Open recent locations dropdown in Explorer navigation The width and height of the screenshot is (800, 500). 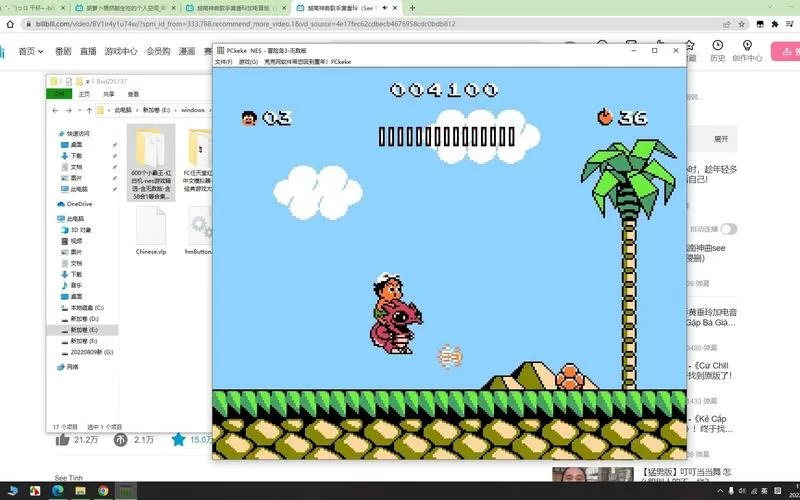coord(79,110)
